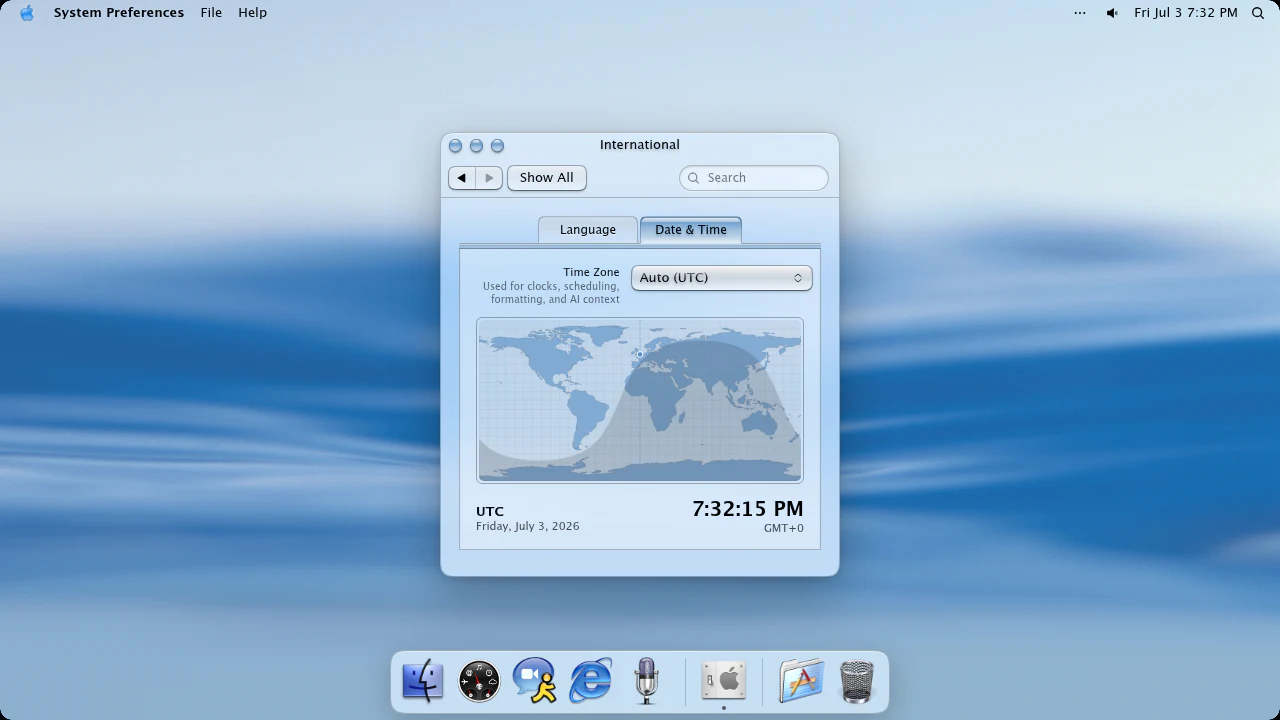1280x720 pixels.
Task: Open Finder from the dock
Action: pyautogui.click(x=423, y=681)
